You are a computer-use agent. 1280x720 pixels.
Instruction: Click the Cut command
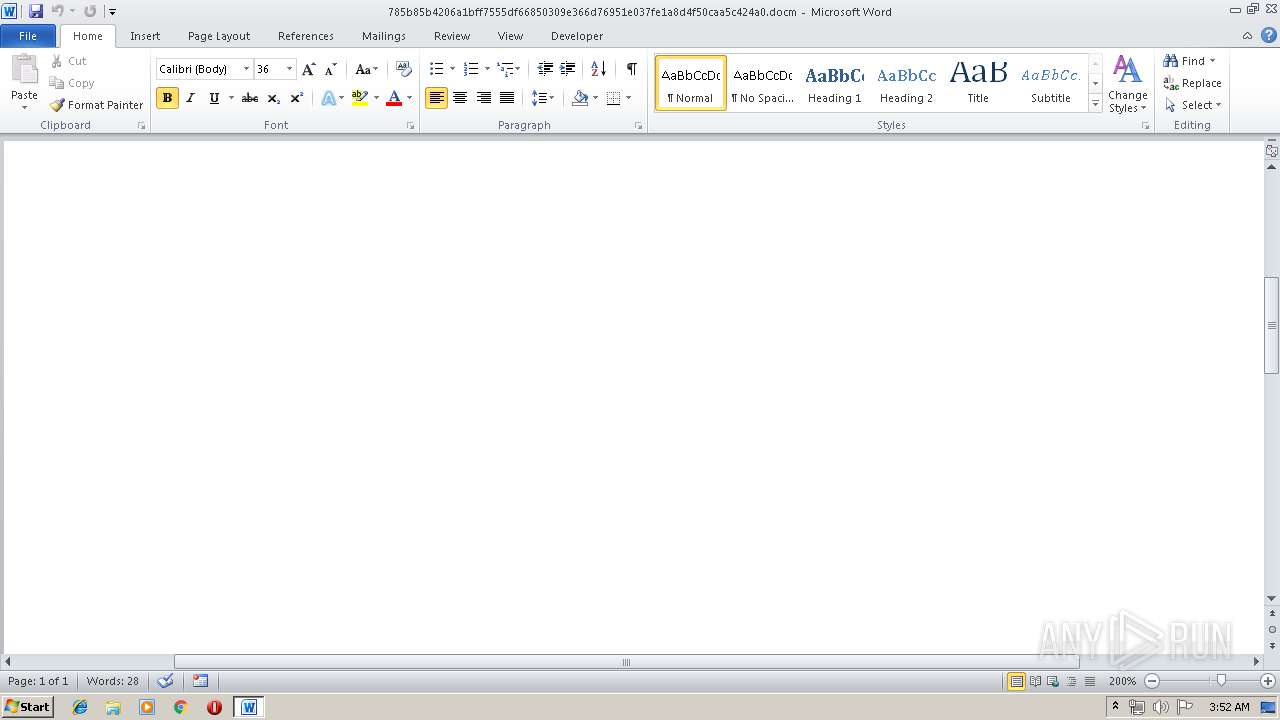(x=69, y=61)
